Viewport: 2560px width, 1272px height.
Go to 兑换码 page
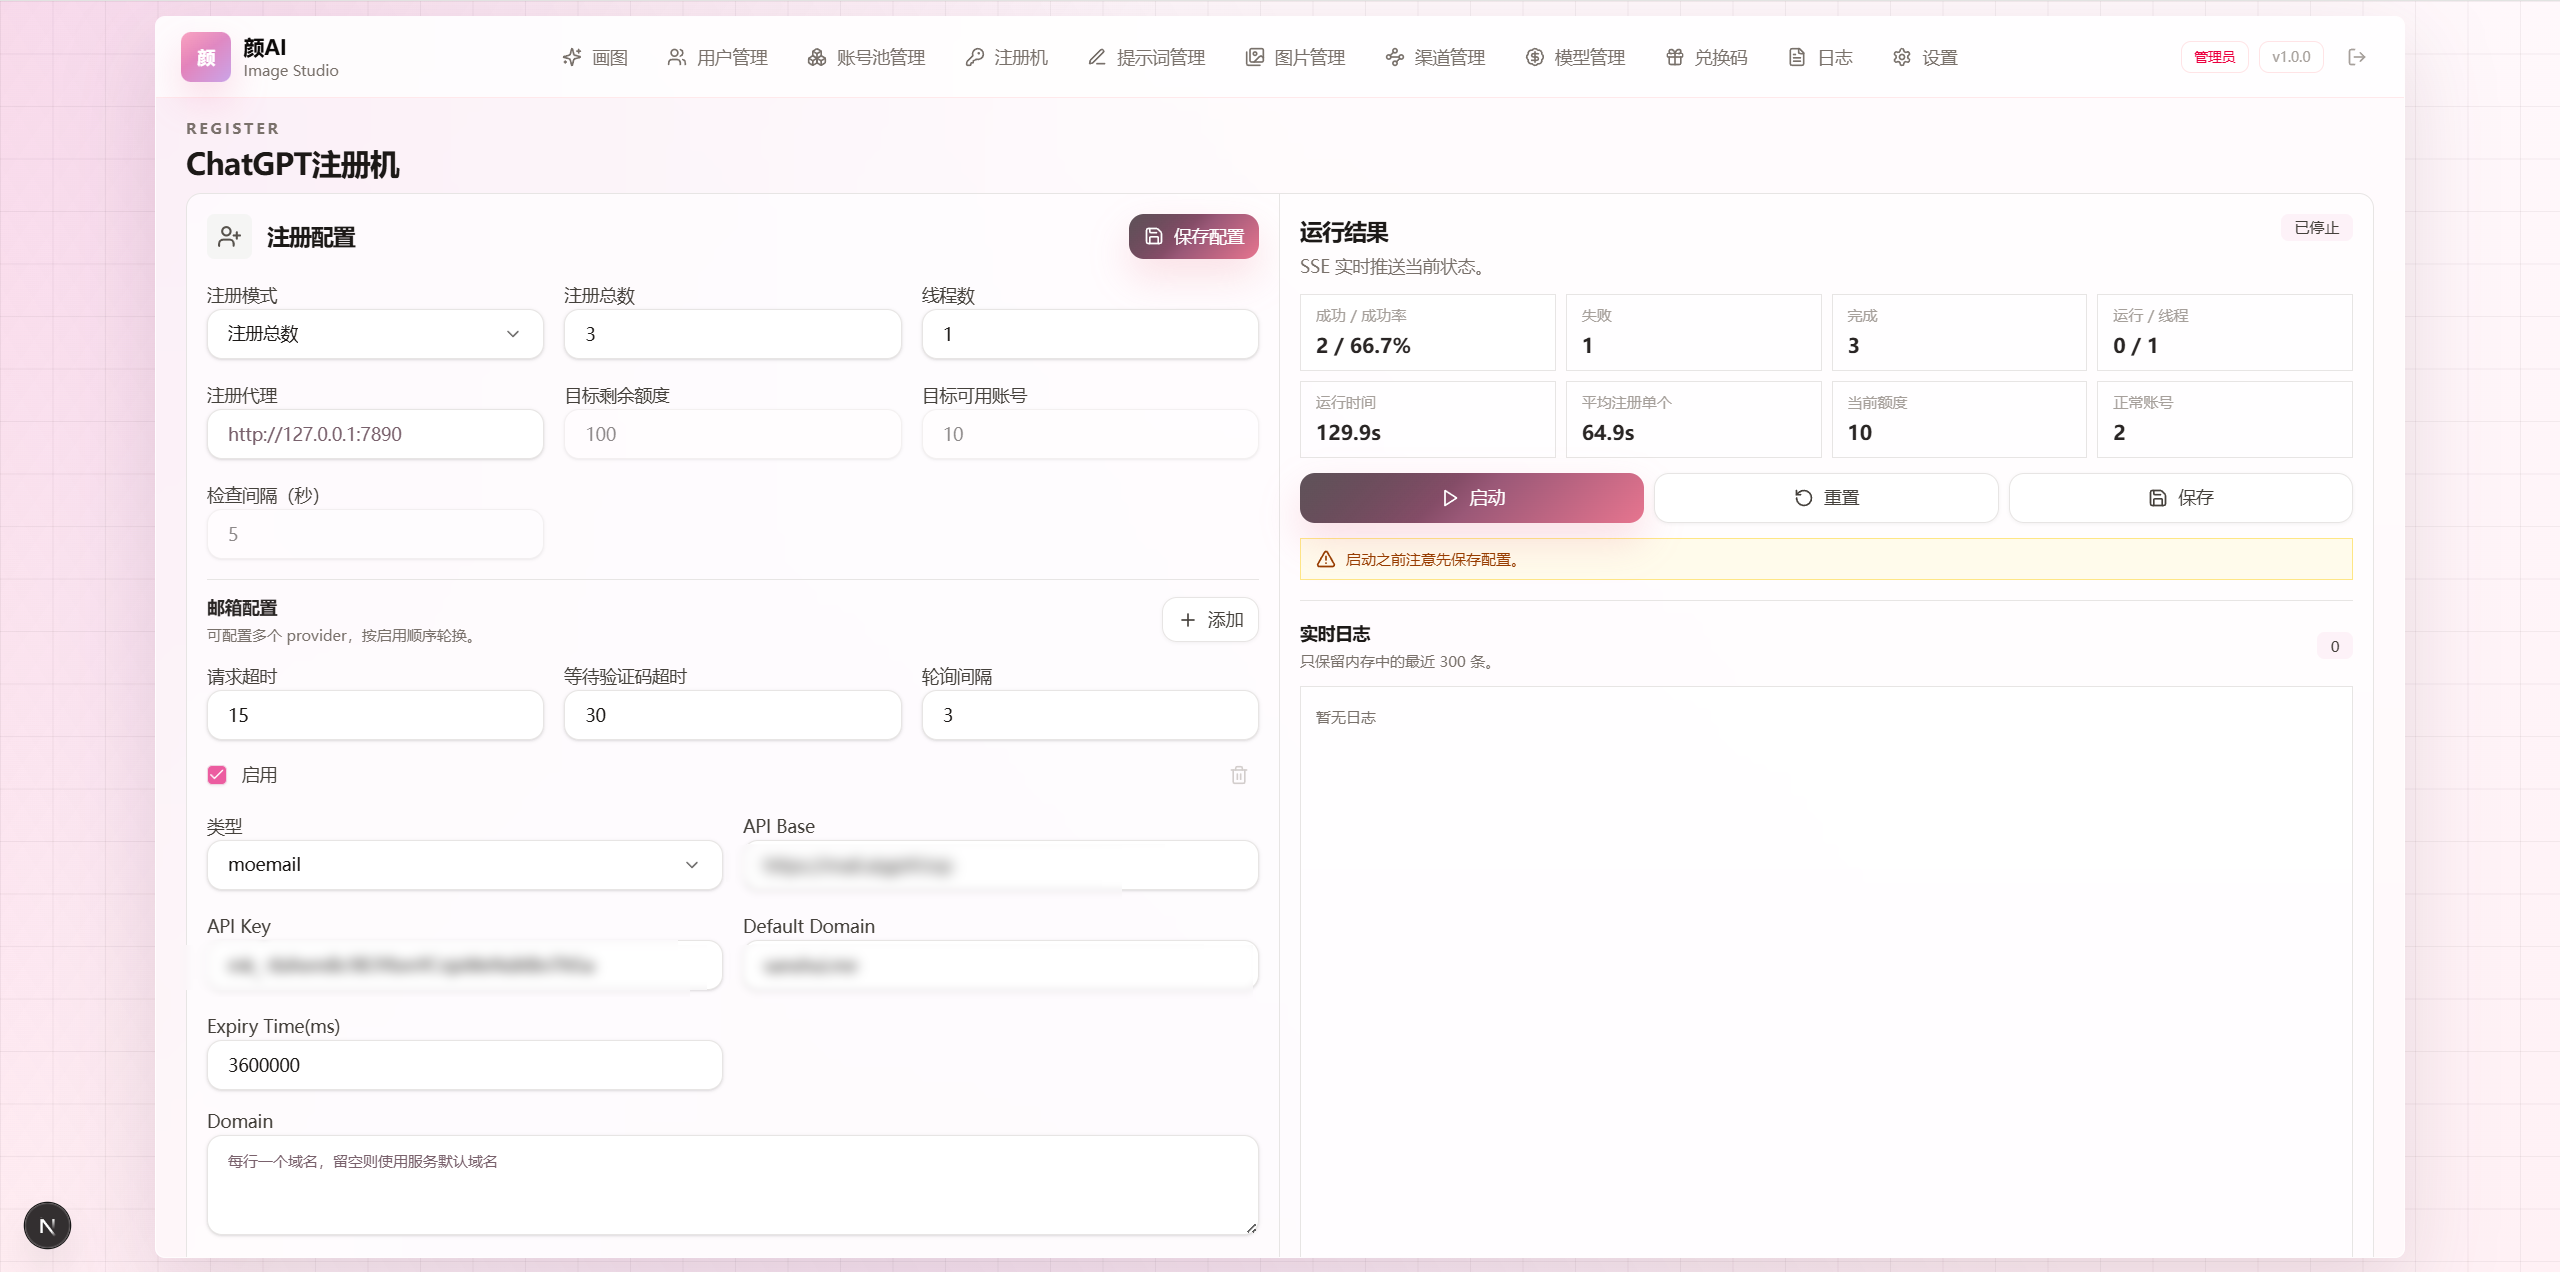(1707, 57)
